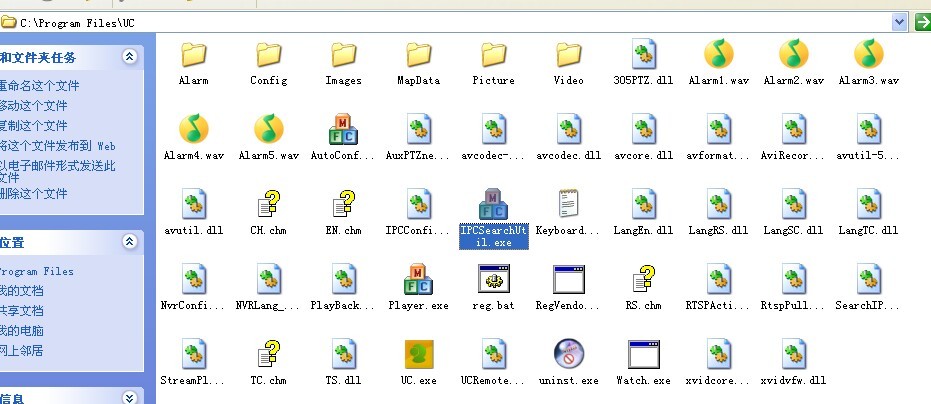The height and width of the screenshot is (404, 931).
Task: Select the Keyboard... text file icon
Action: point(569,204)
